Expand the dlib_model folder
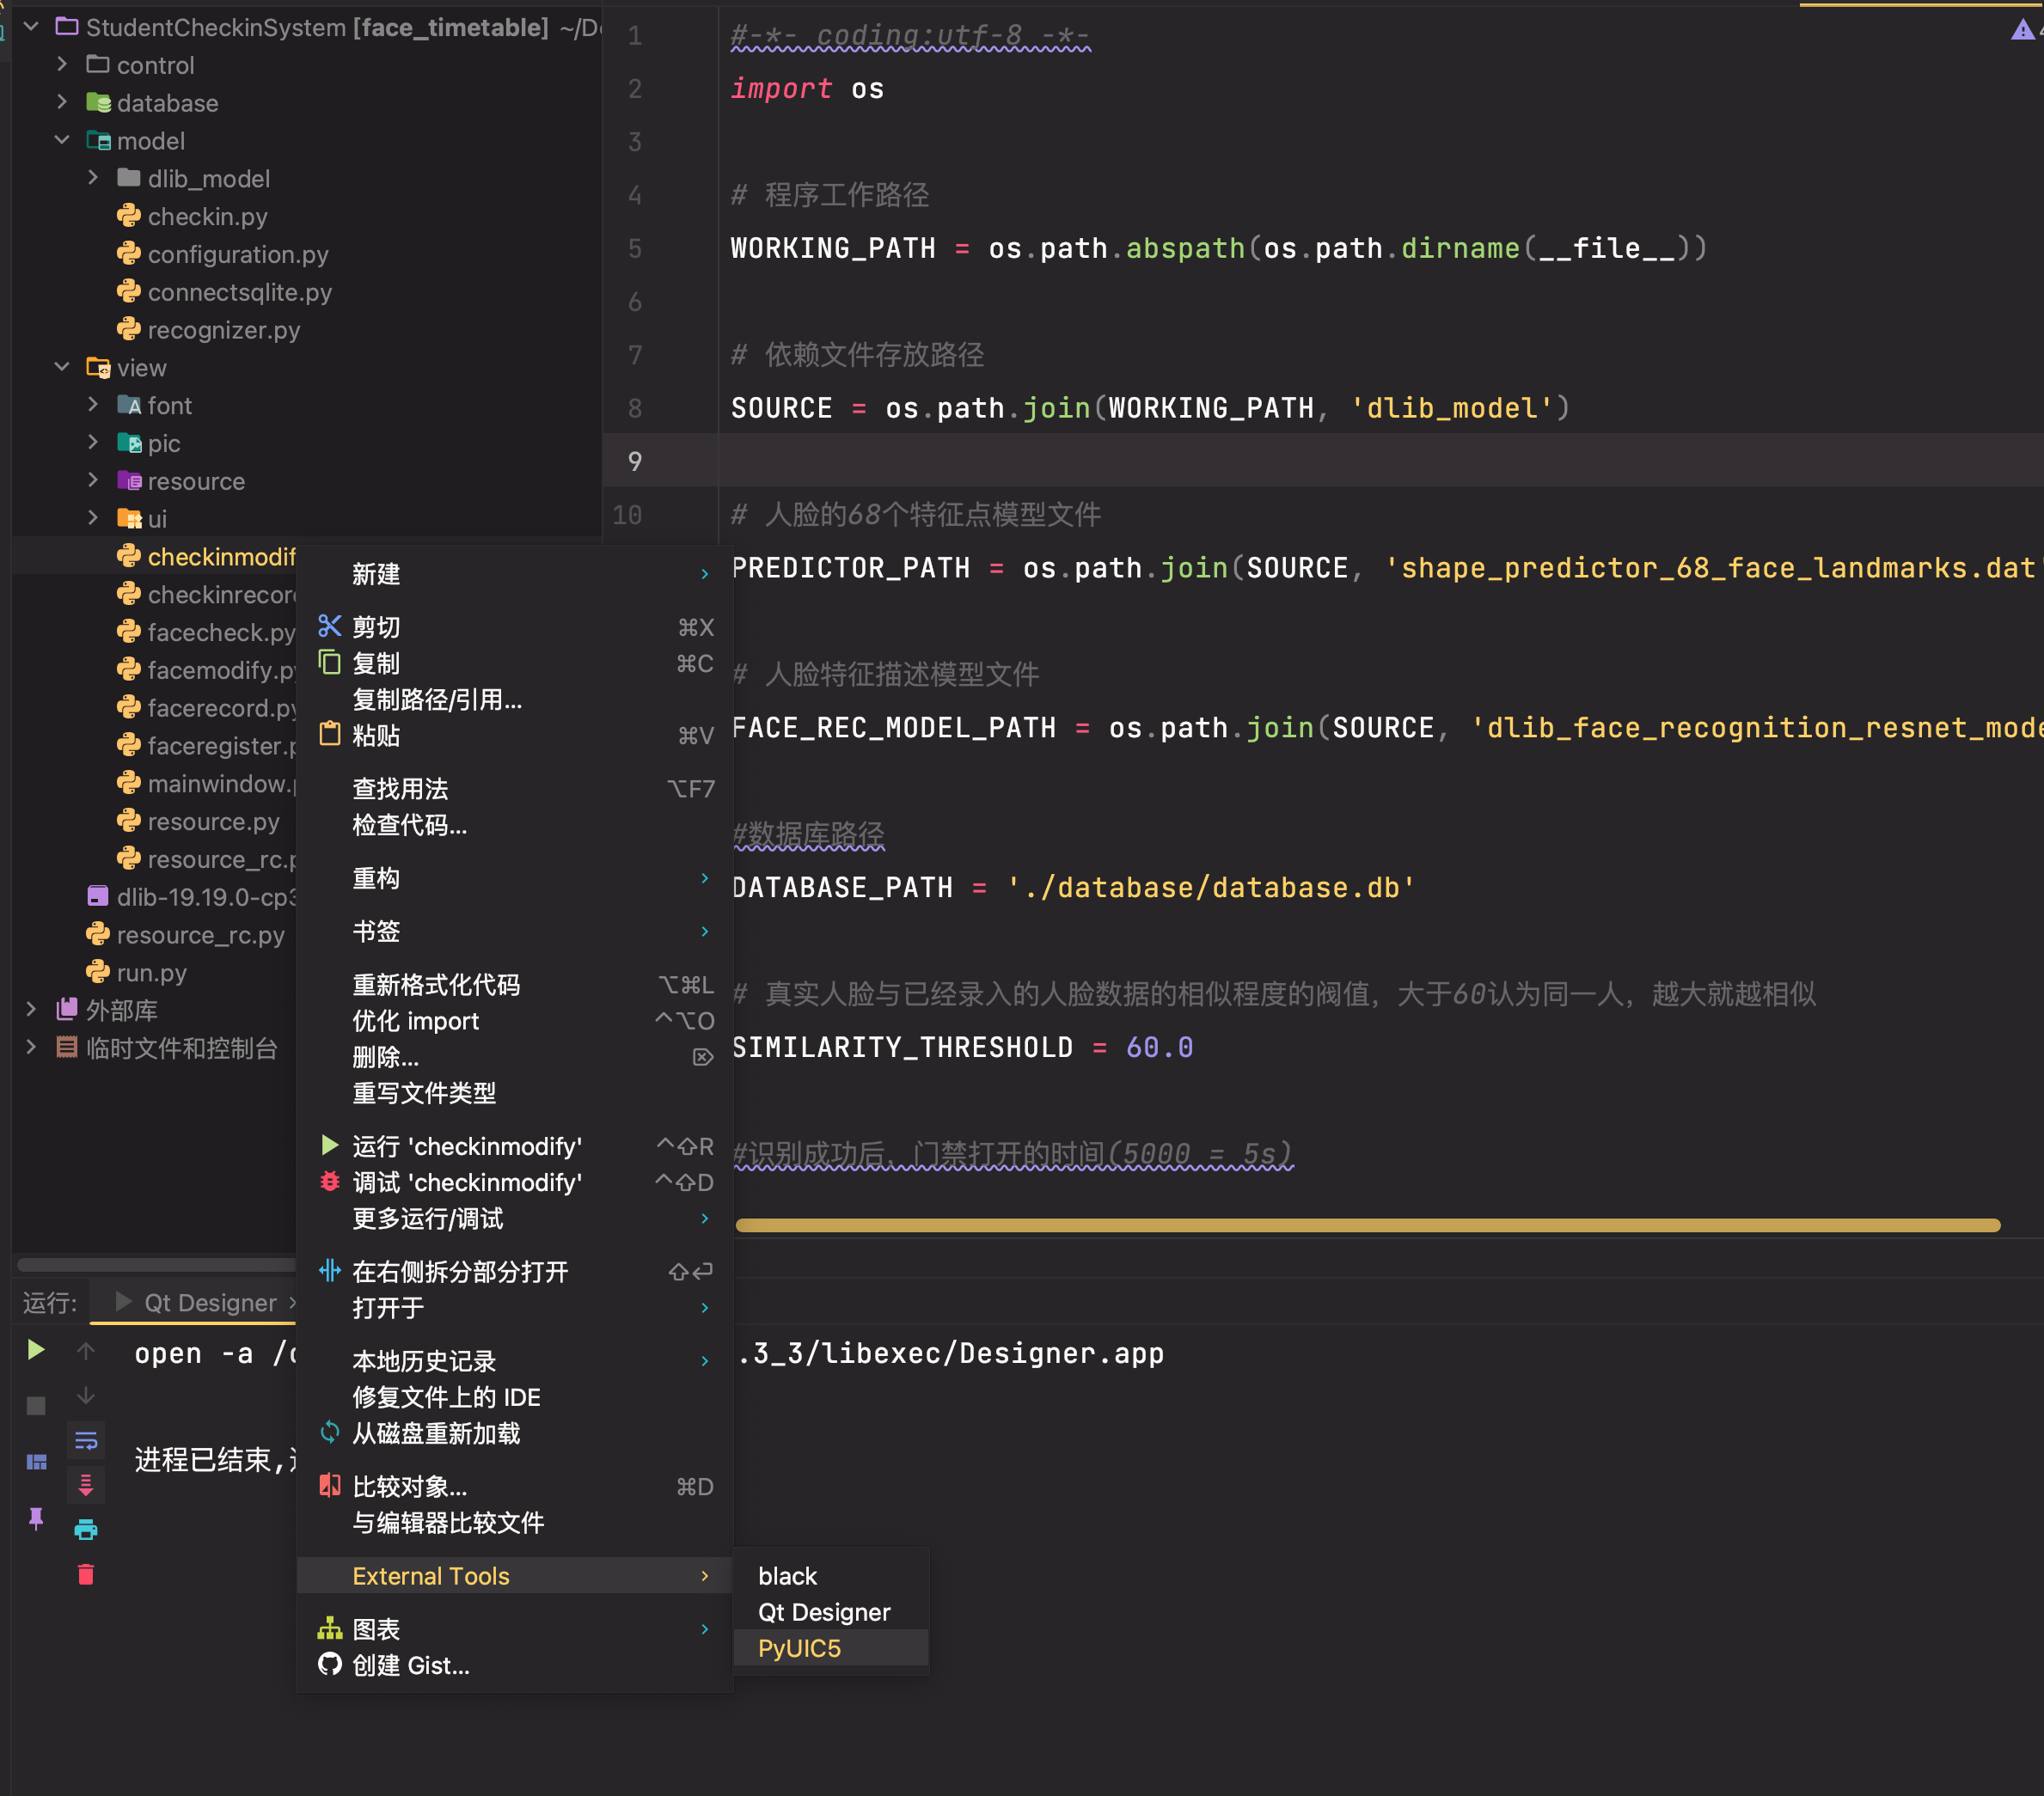The width and height of the screenshot is (2044, 1796). (x=93, y=178)
